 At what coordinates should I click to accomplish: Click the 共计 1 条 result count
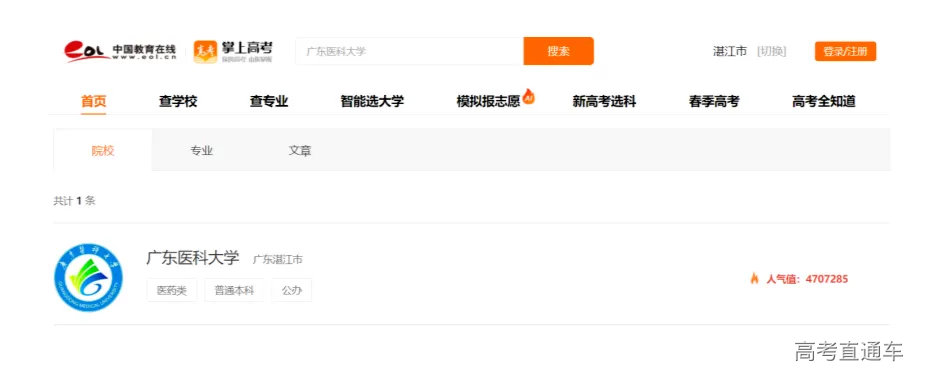(x=74, y=201)
